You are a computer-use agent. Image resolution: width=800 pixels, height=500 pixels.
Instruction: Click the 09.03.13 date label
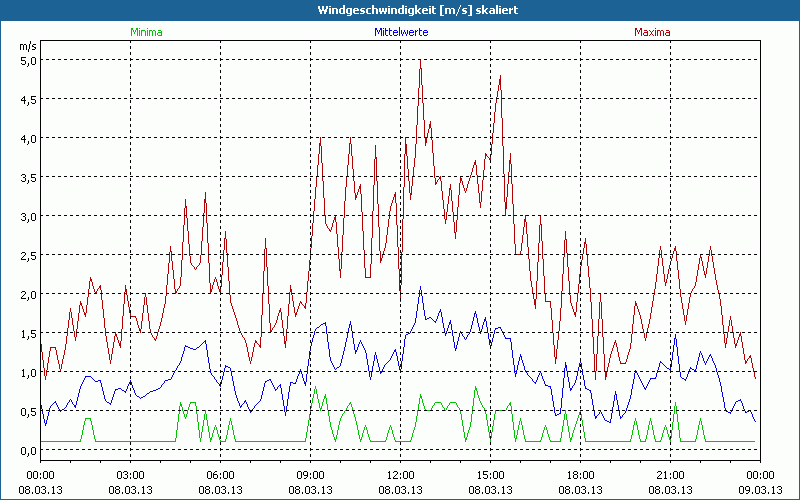tap(760, 489)
